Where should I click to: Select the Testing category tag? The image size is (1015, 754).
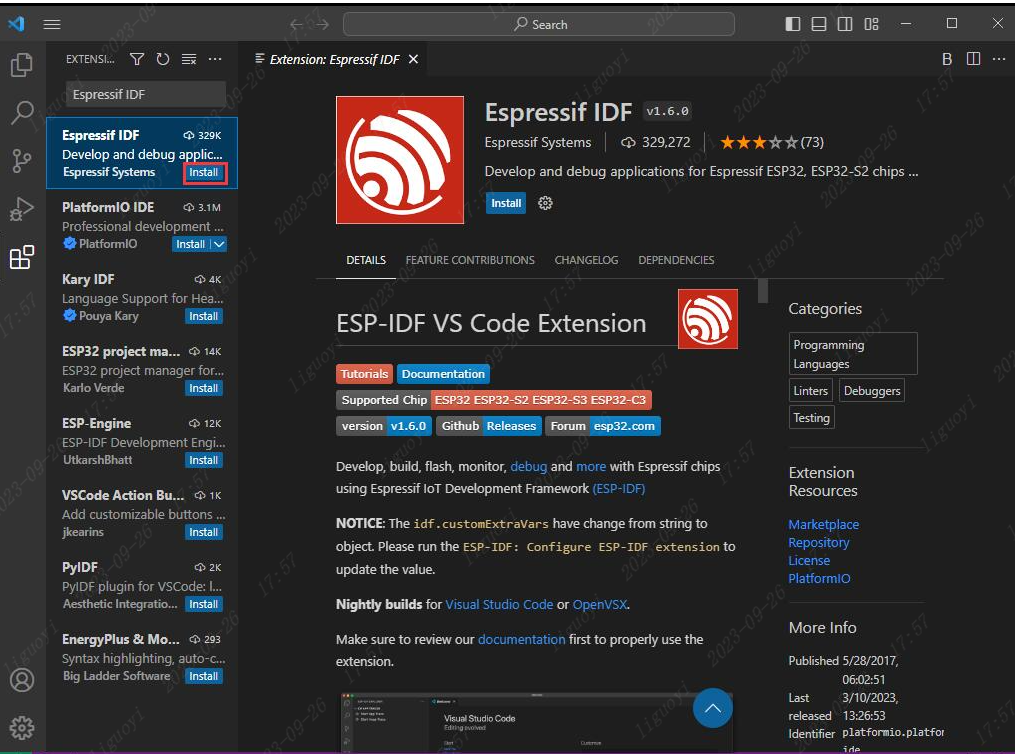coord(812,418)
